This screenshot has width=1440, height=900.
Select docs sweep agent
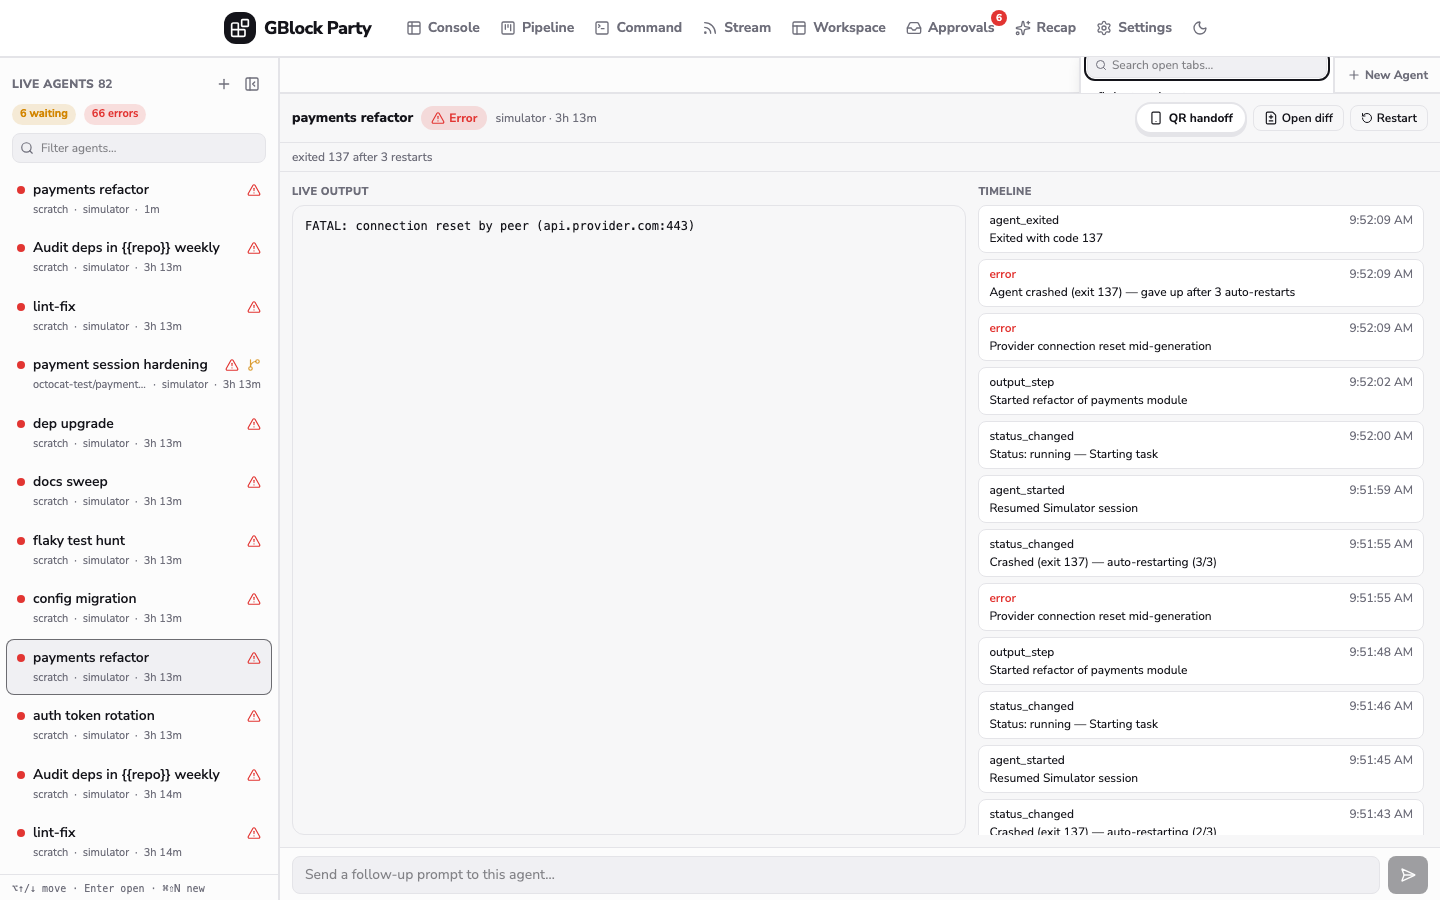point(139,491)
